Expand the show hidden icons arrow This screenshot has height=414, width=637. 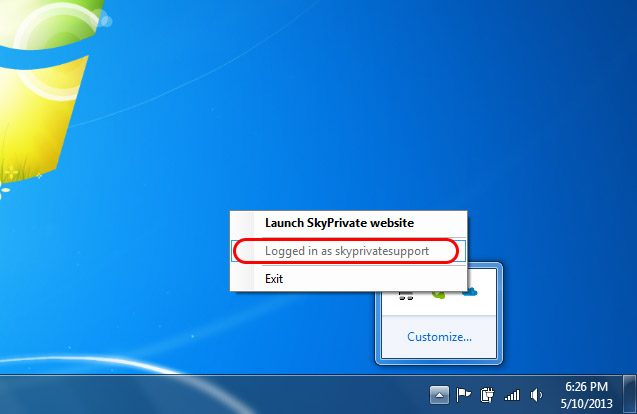click(x=439, y=394)
